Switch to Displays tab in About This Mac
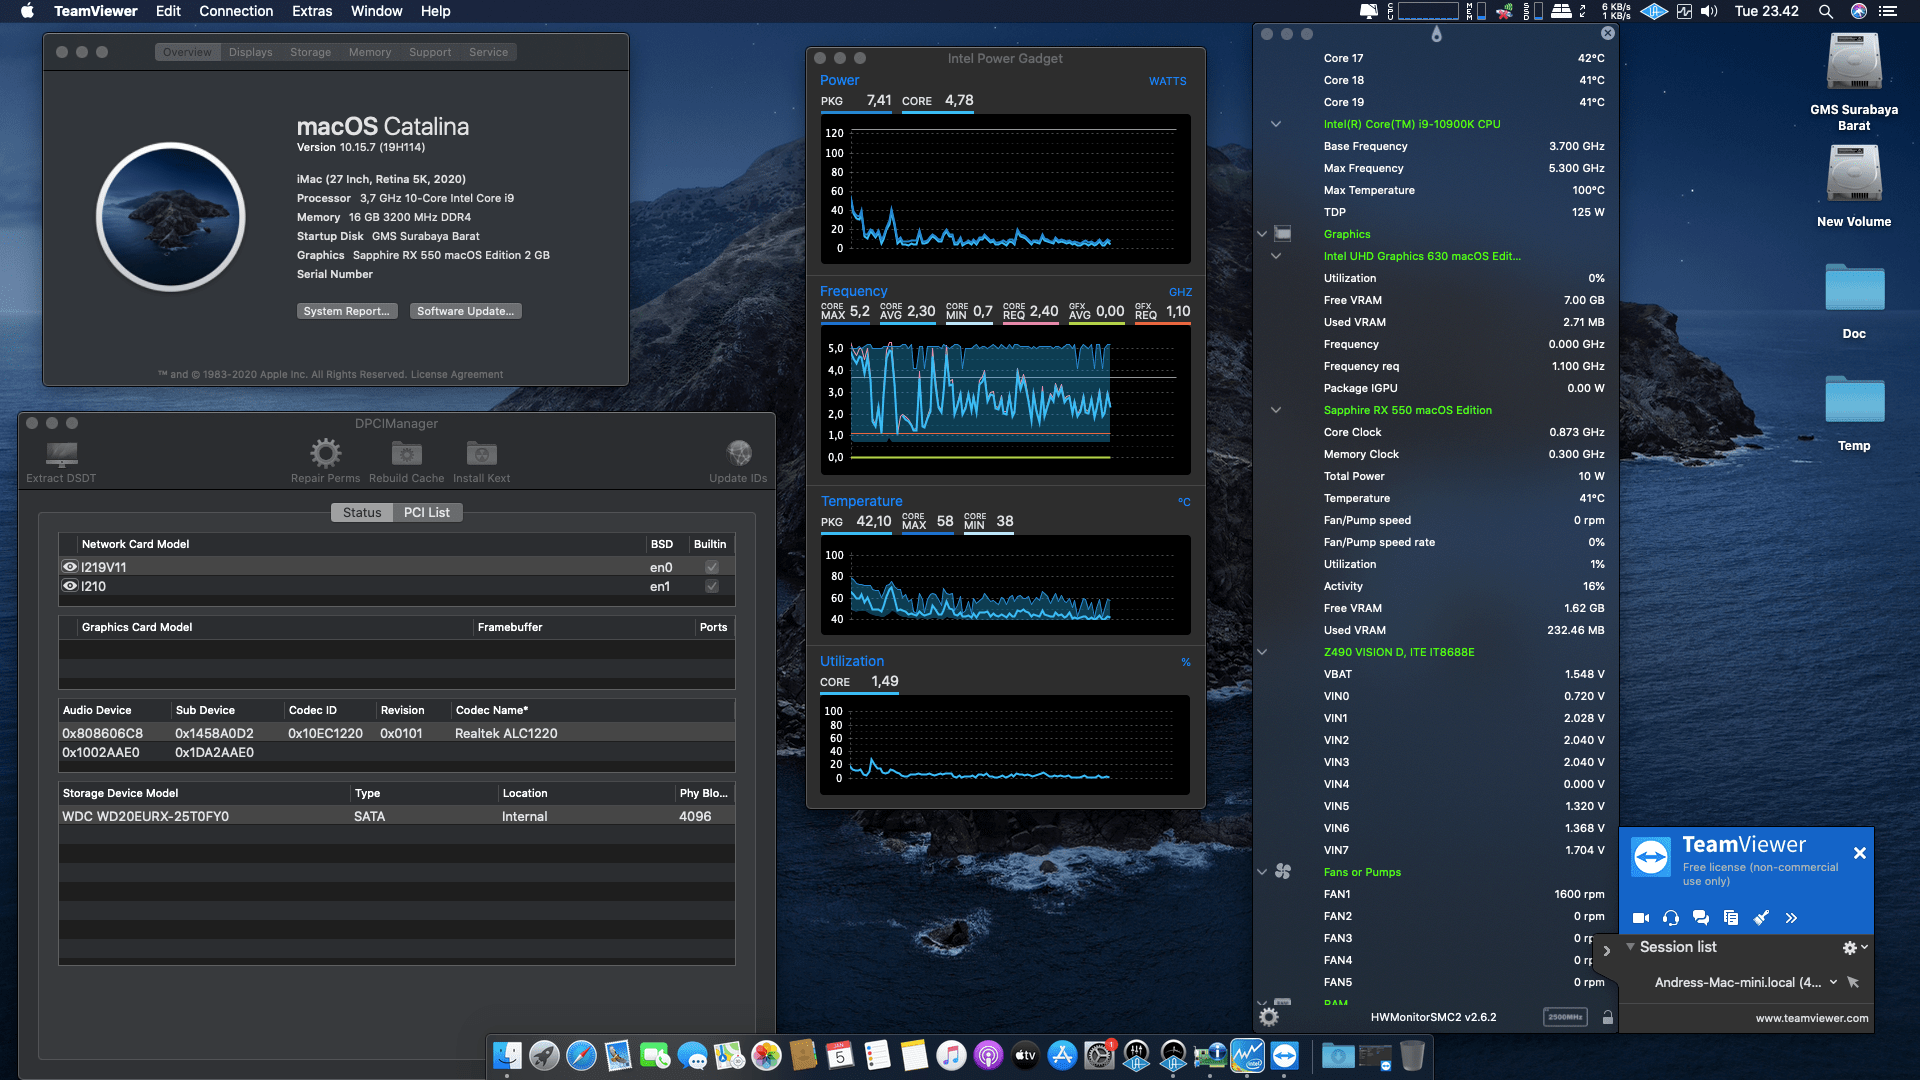1920x1080 pixels. pos(250,52)
